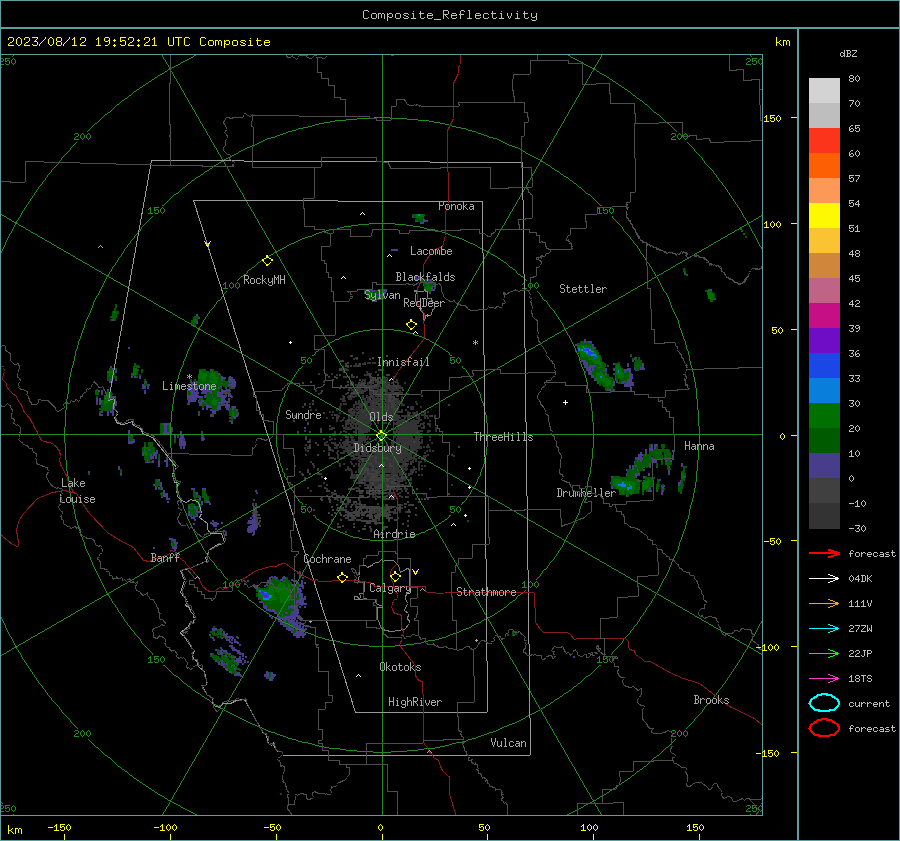Click the red forecast arrow in legend
900x841 pixels.
pyautogui.click(x=824, y=553)
